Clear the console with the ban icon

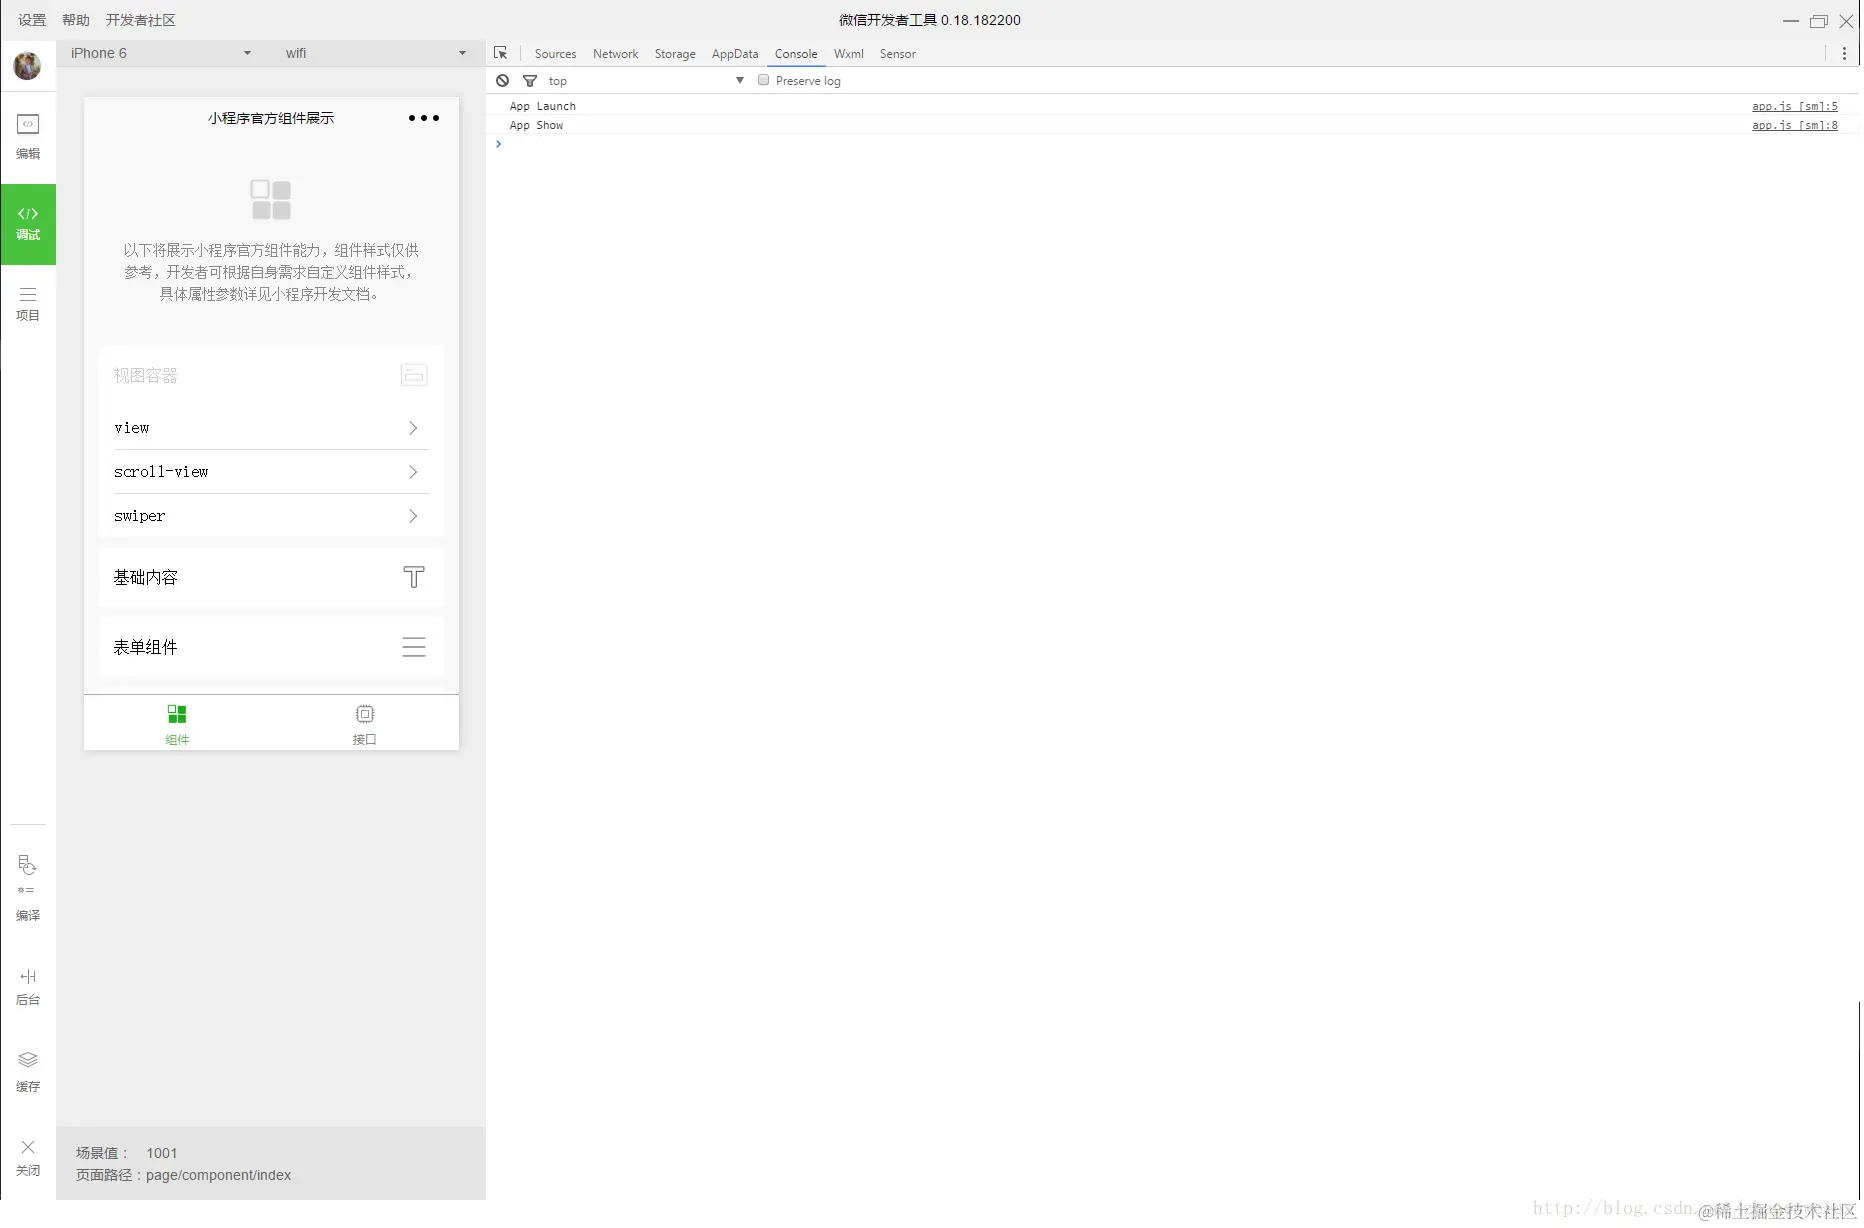[x=503, y=80]
